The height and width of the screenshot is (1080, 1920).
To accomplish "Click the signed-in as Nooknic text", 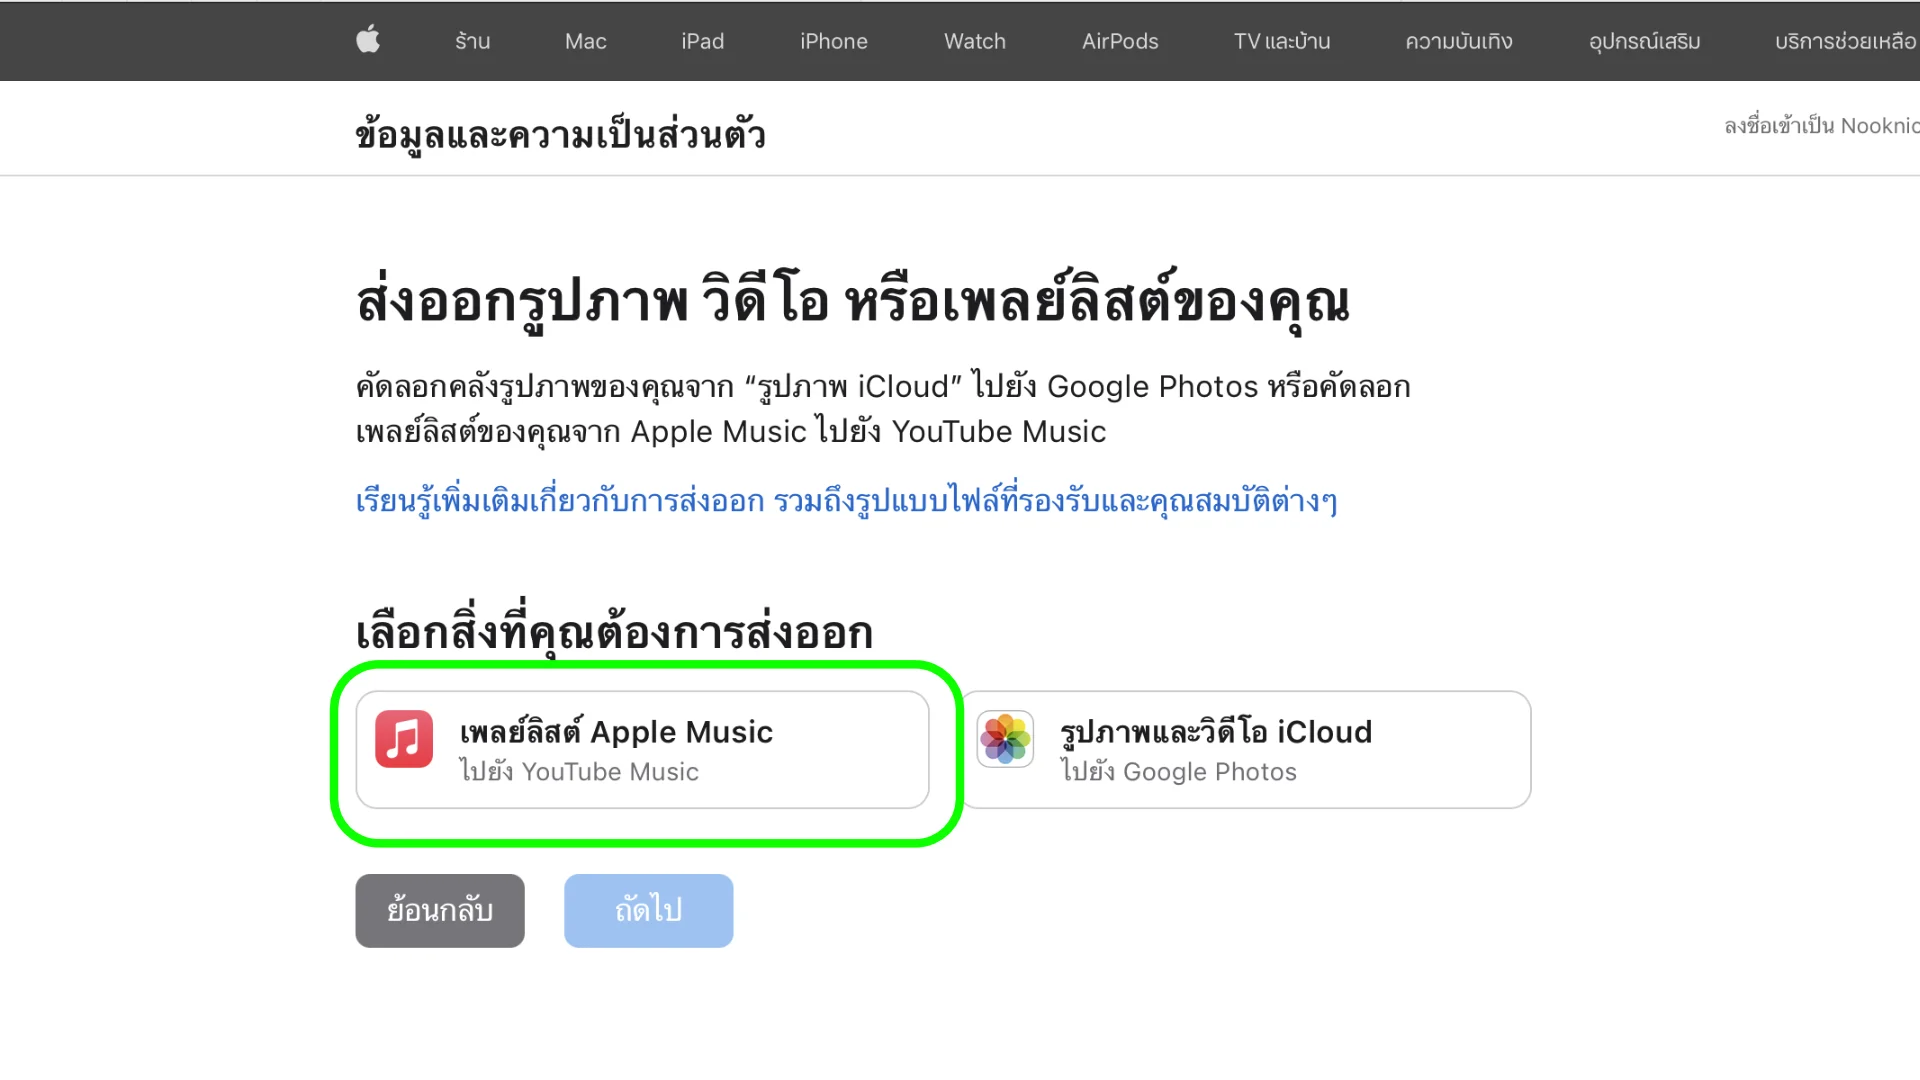I will 1820,126.
